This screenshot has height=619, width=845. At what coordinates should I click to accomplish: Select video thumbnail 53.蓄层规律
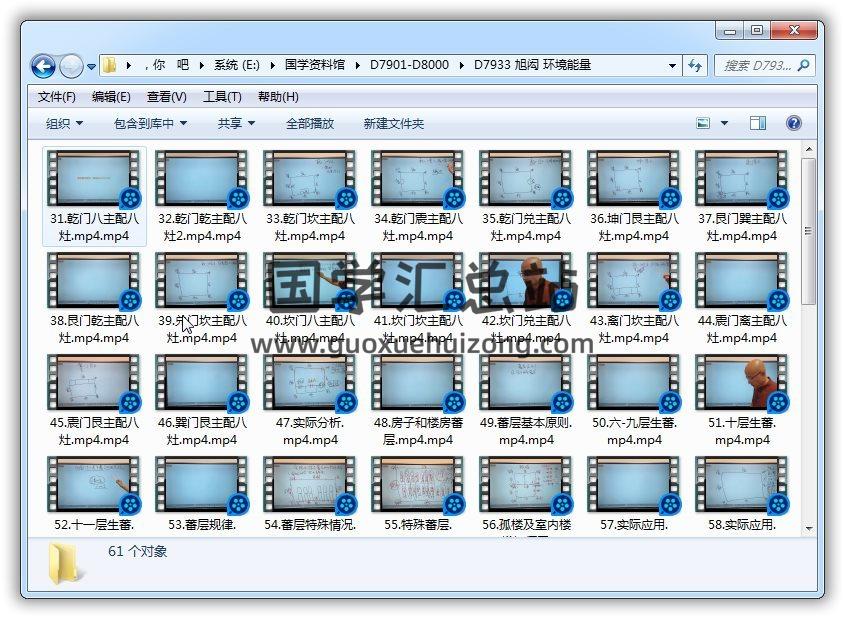point(202,485)
